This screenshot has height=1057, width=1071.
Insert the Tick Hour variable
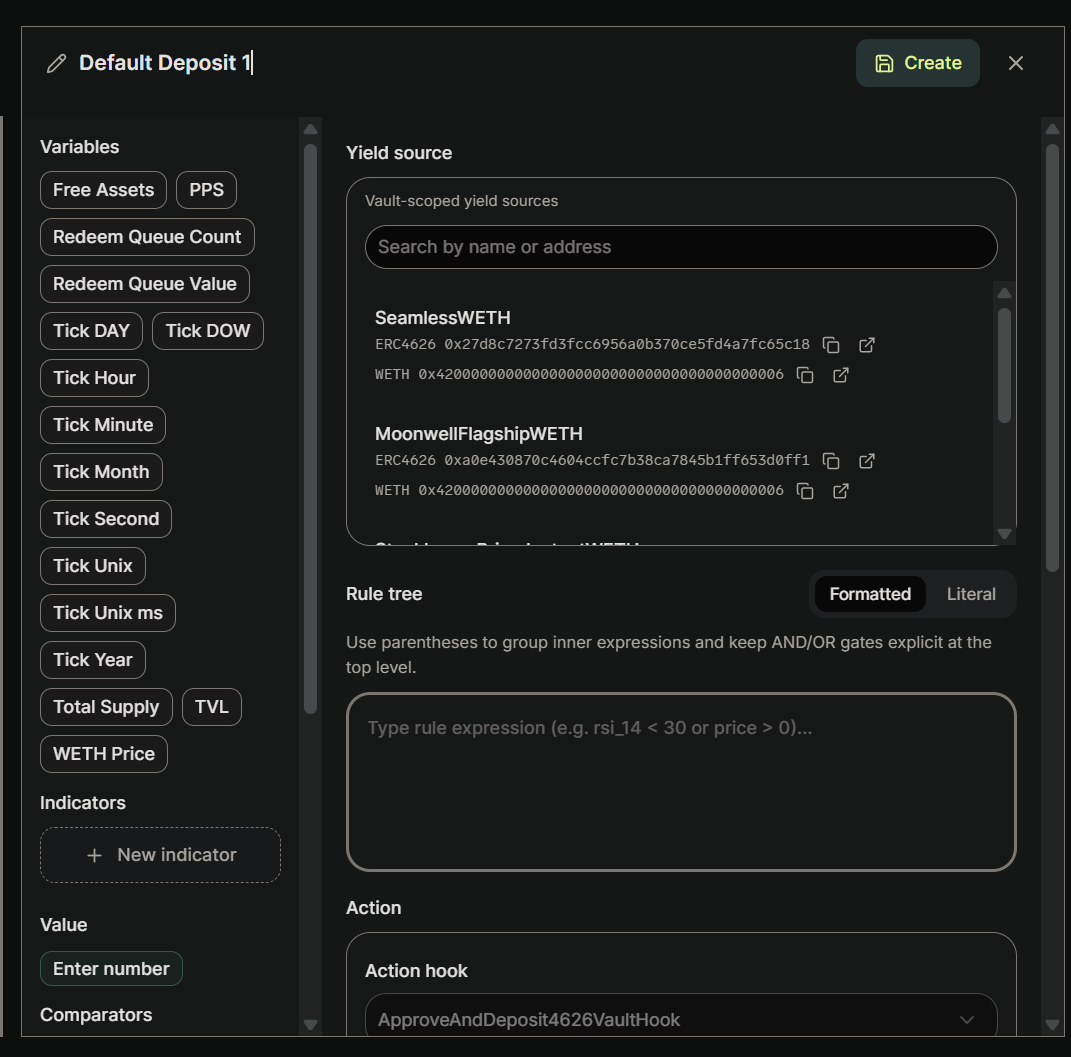94,378
